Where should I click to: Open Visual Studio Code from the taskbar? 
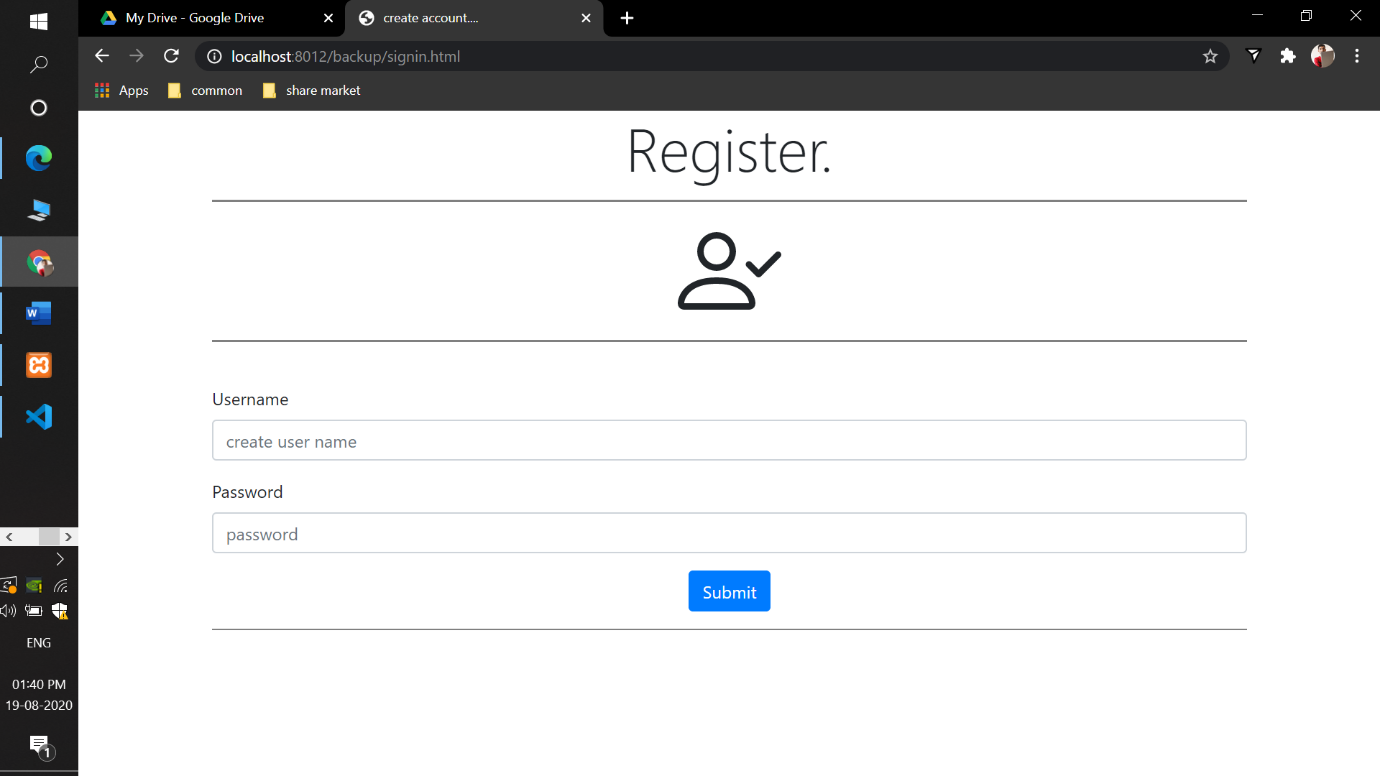[x=38, y=416]
